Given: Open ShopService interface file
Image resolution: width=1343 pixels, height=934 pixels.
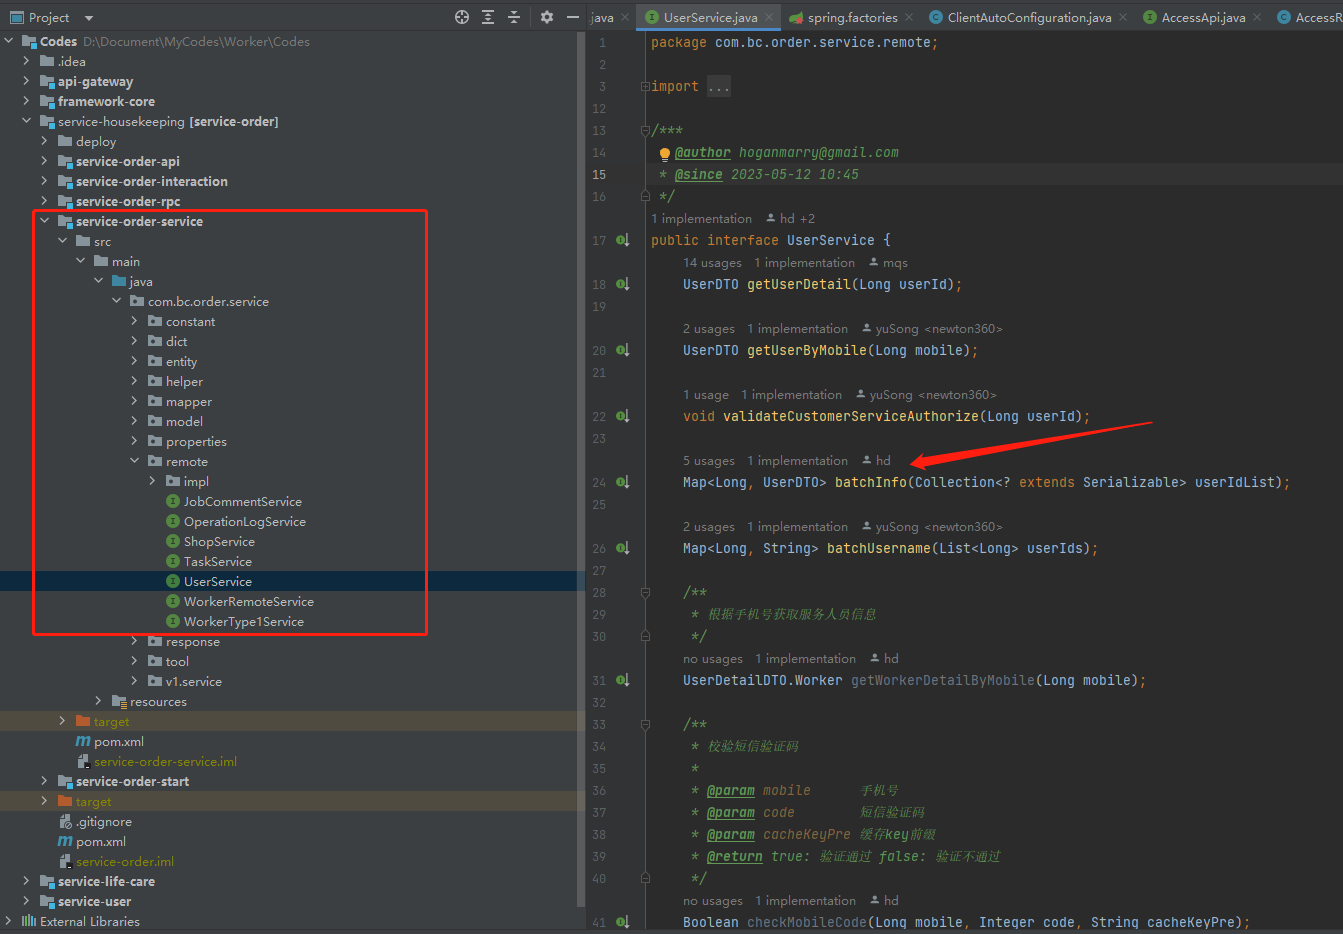Looking at the screenshot, I should coord(219,541).
